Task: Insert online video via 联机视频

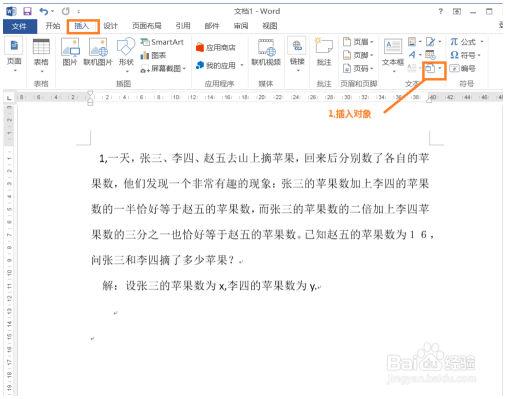Action: point(266,52)
